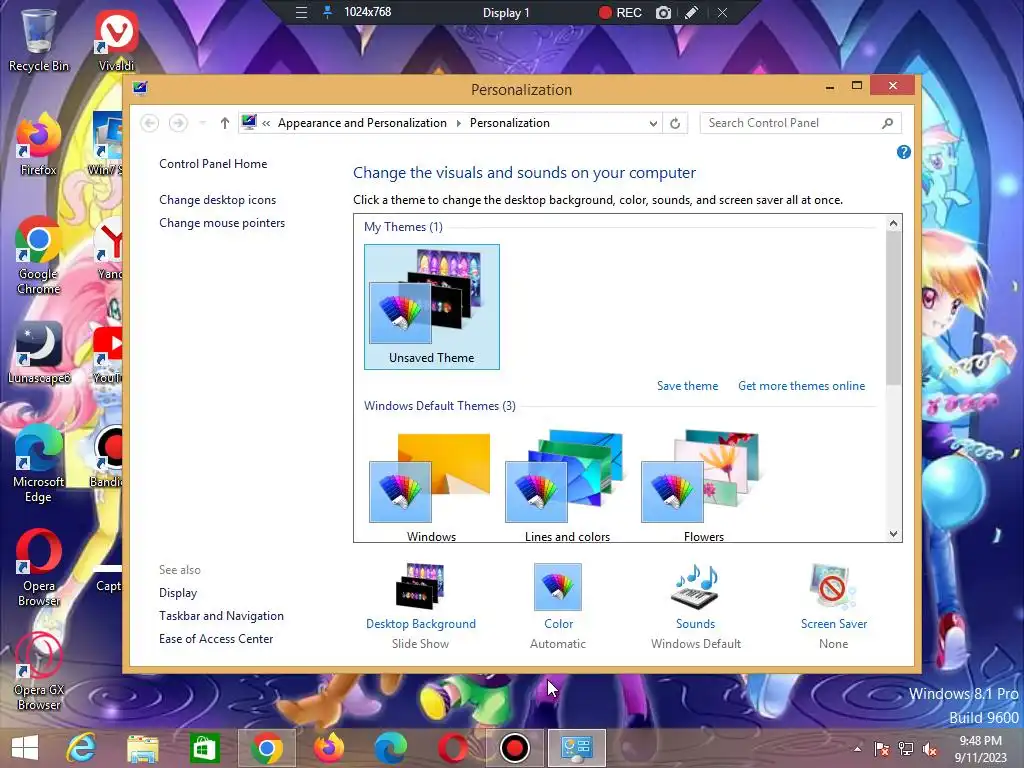Viewport: 1024px width, 768px height.
Task: Open the Screen Saver settings icon
Action: (x=833, y=586)
